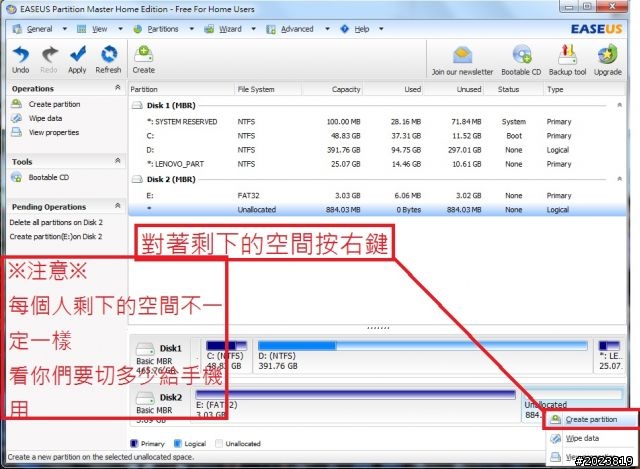Select D: (NTFS) block in Disk1 map
Screen dimensions: 640x469
[x=422, y=356]
